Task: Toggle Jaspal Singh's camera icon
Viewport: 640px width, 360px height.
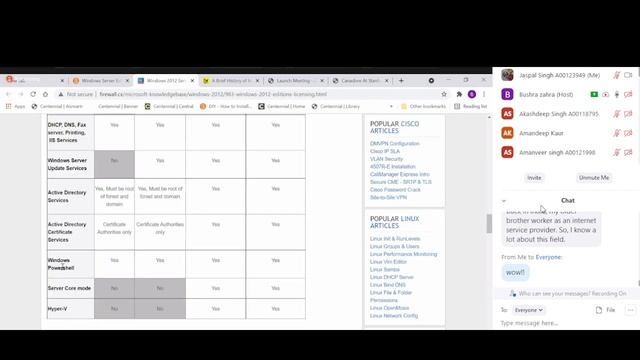Action: 628,75
